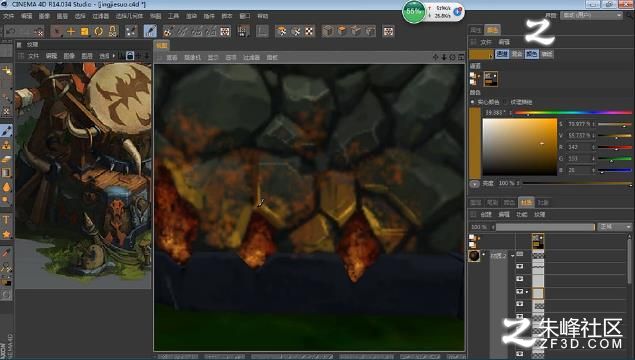Select the star shape tool in left palette
This screenshot has width=635, height=360.
(x=6, y=234)
